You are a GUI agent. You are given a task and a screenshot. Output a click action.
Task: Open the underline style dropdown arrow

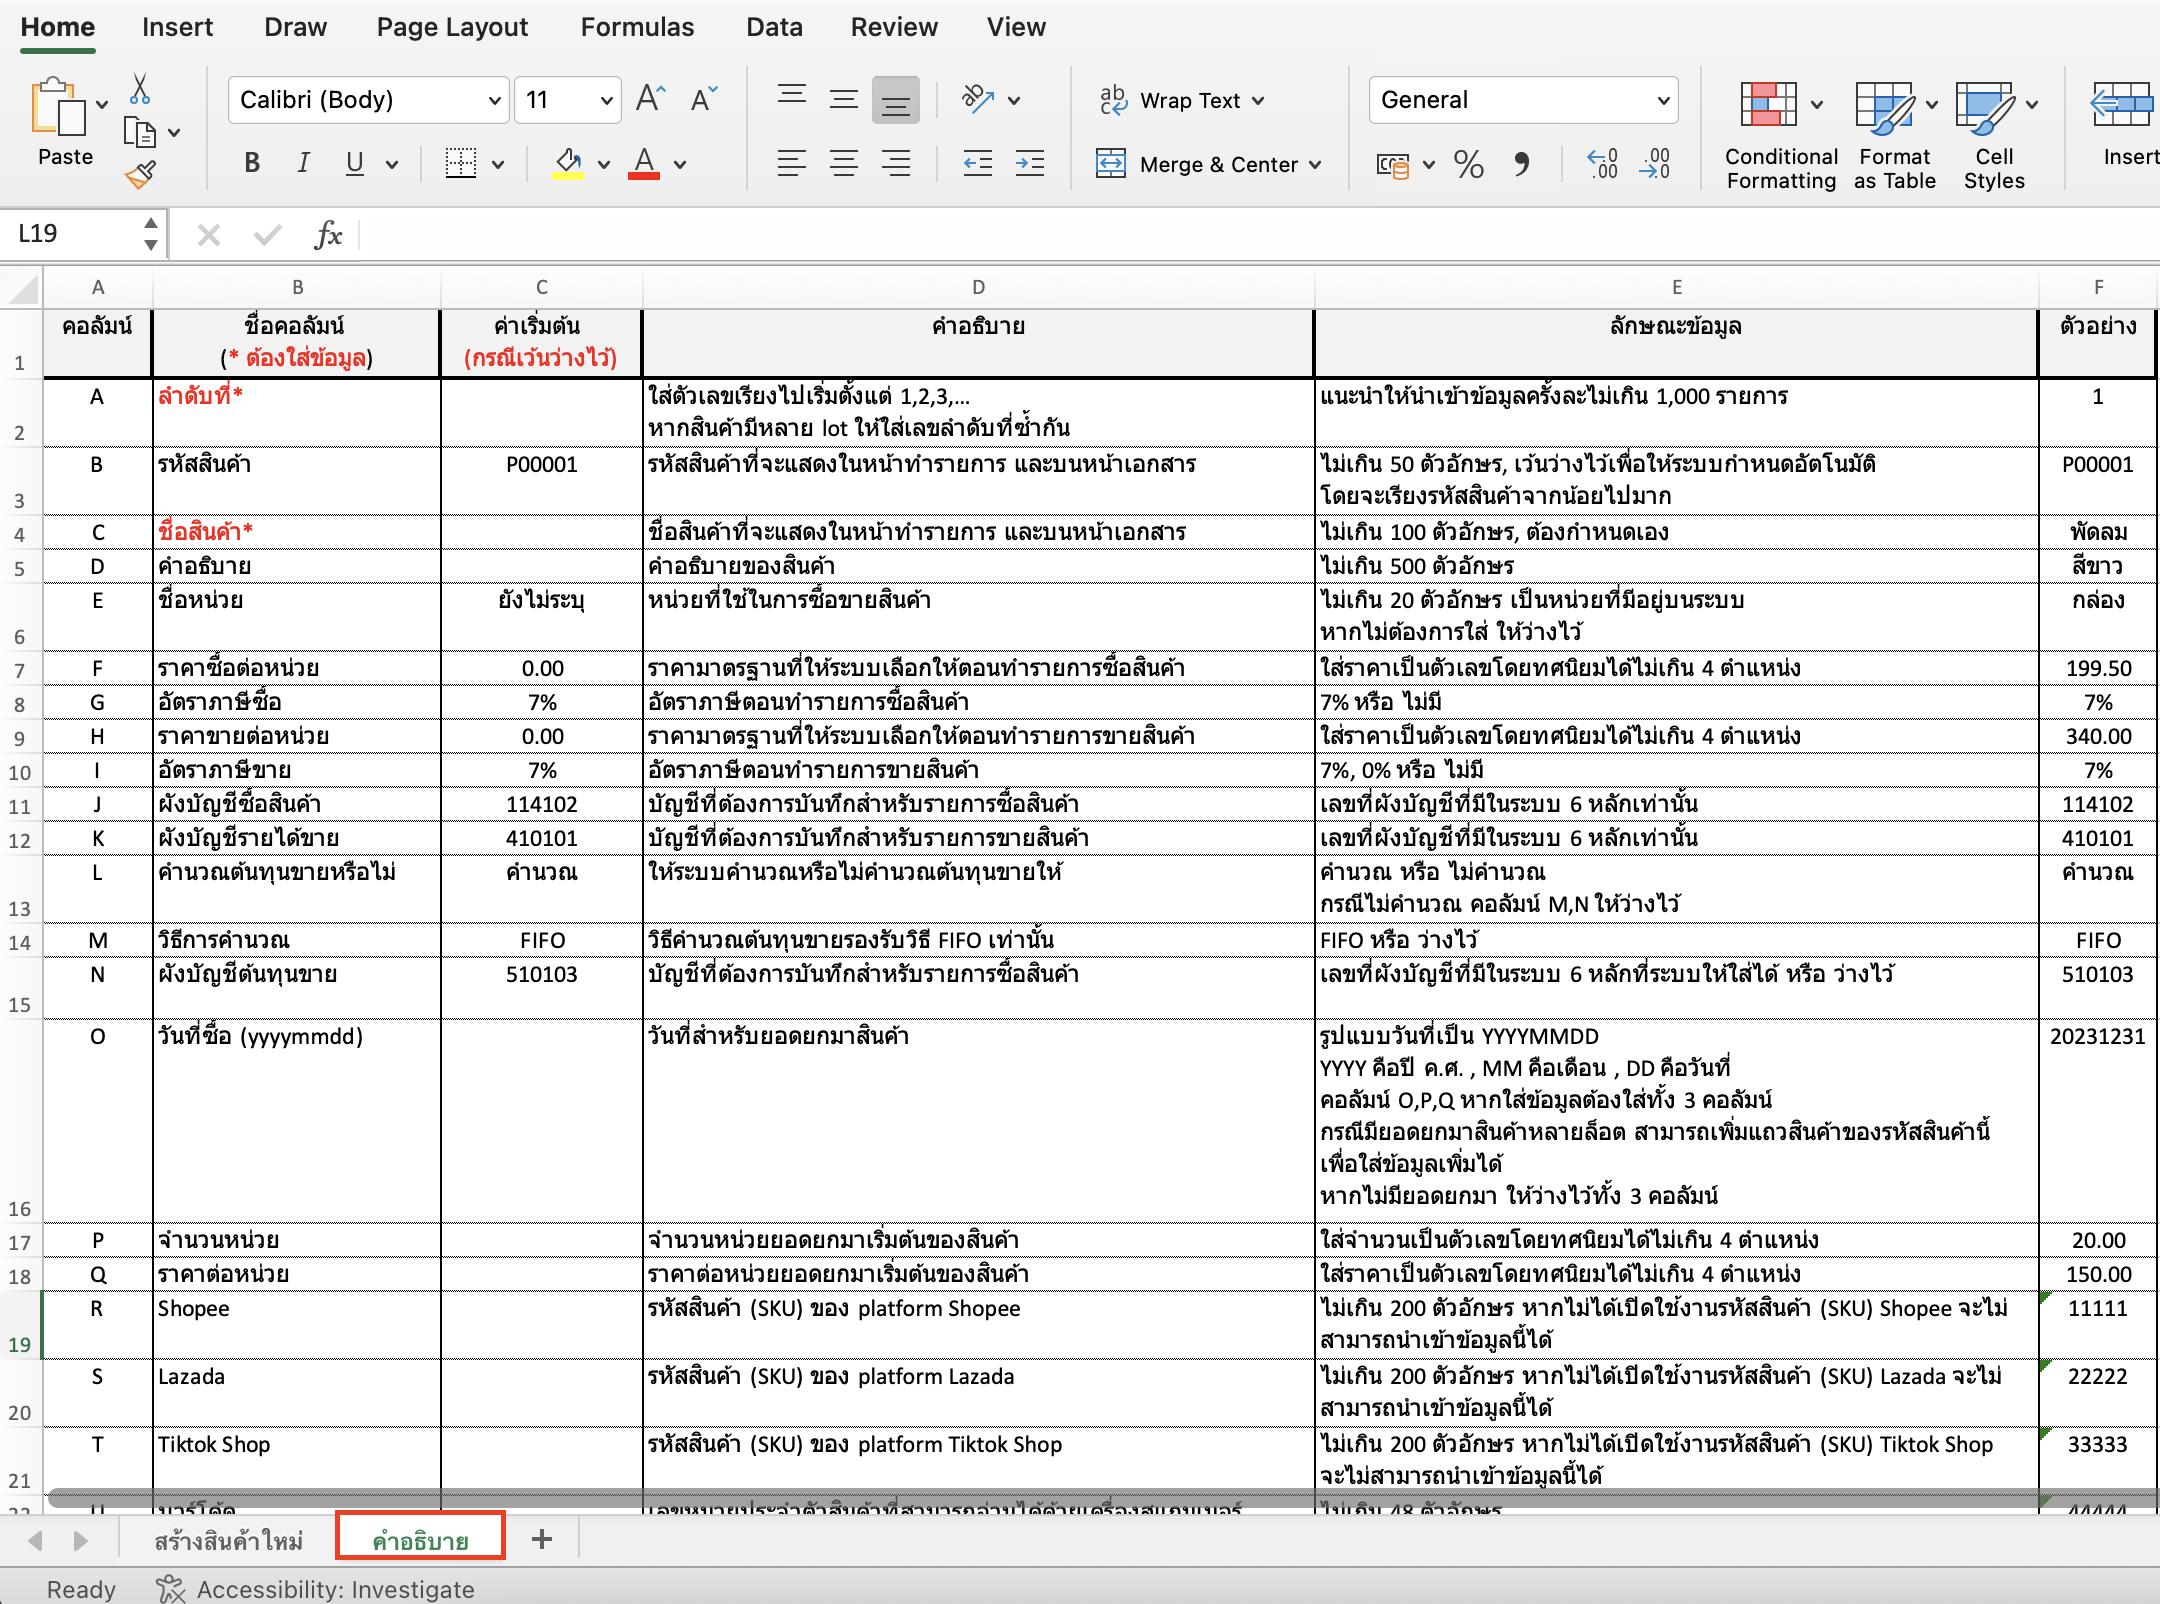[x=392, y=164]
